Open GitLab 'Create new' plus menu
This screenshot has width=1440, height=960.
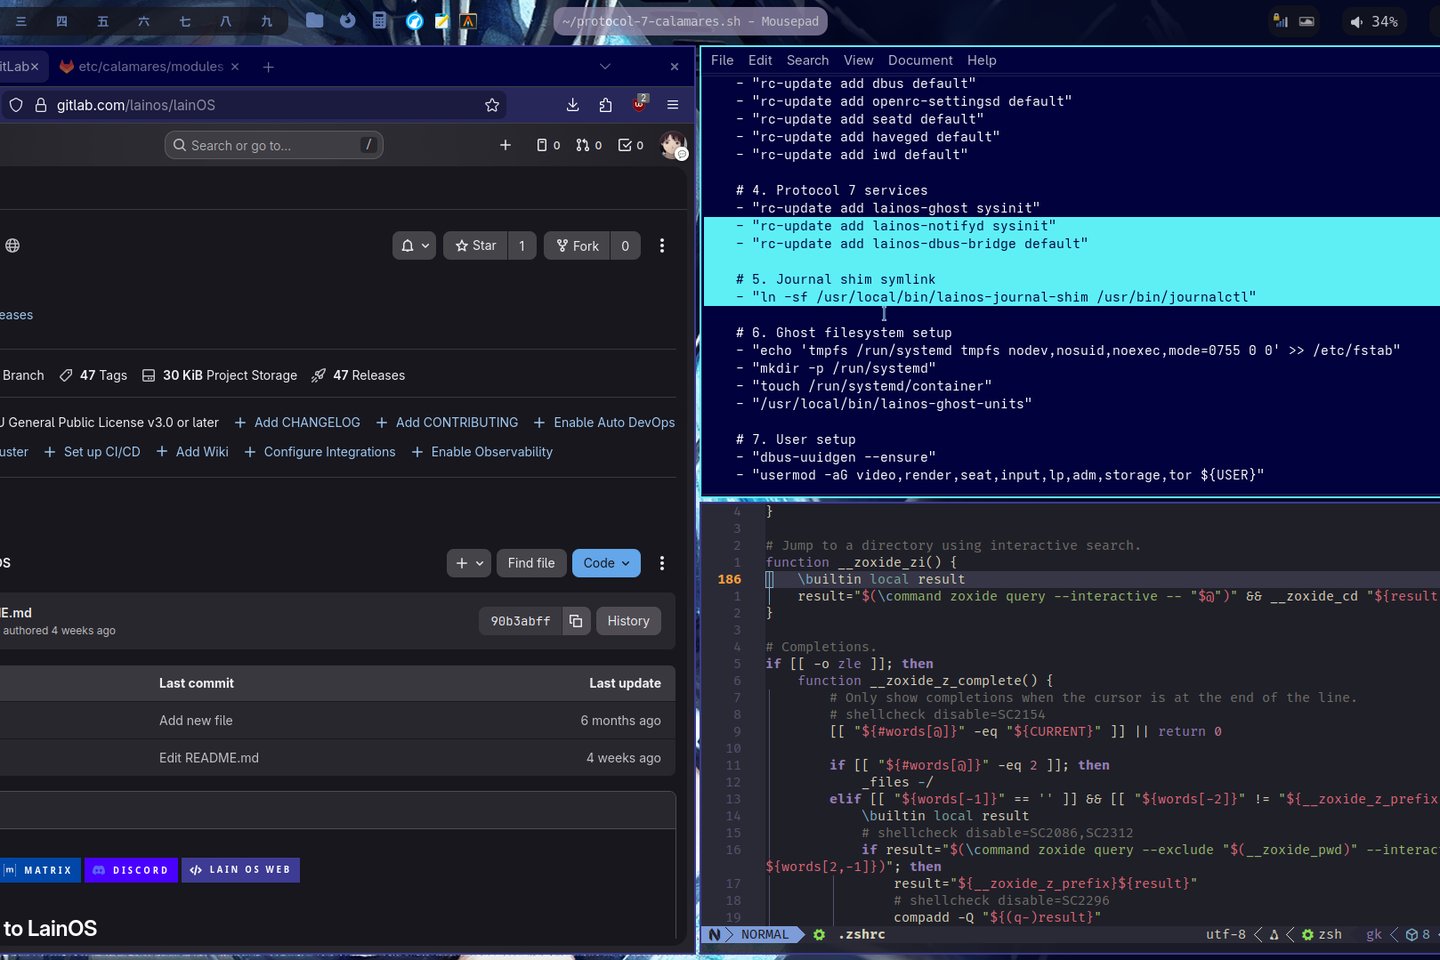click(x=505, y=145)
